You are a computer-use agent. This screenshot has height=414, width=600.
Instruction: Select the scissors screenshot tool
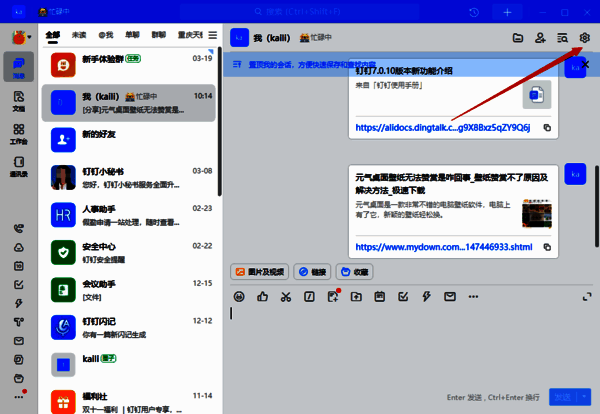point(286,296)
